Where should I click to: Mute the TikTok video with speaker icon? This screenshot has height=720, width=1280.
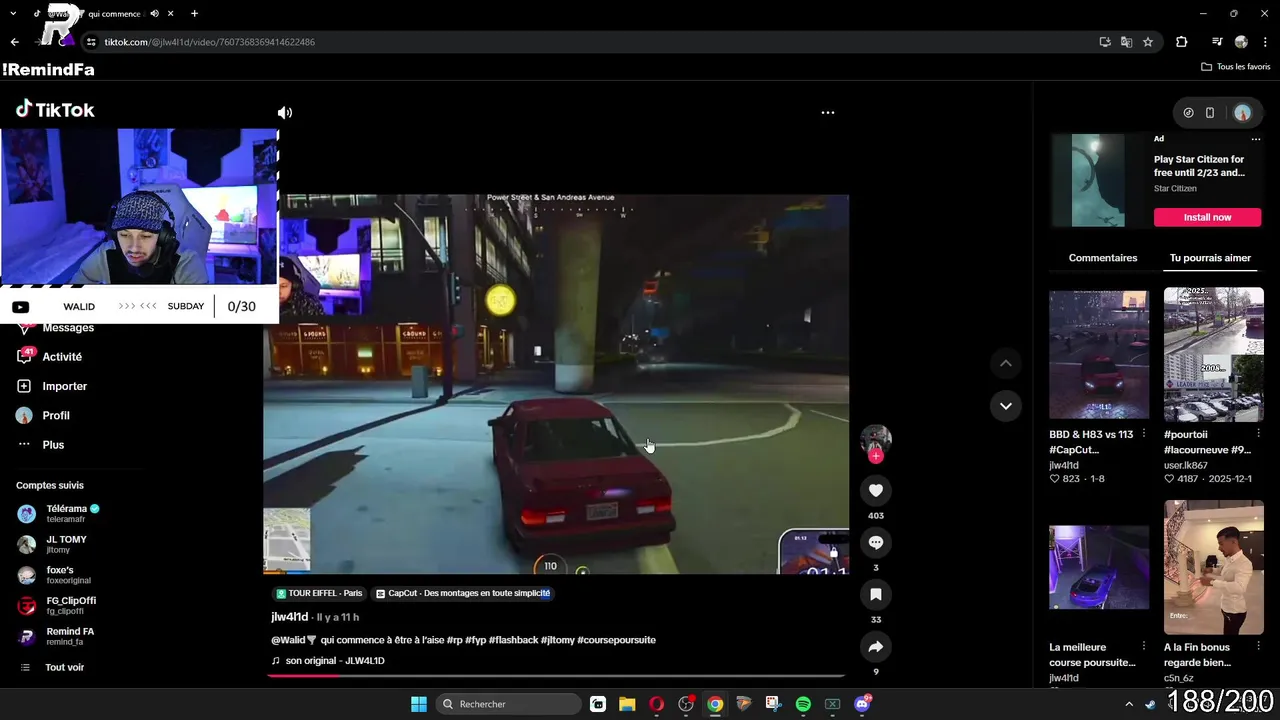285,113
